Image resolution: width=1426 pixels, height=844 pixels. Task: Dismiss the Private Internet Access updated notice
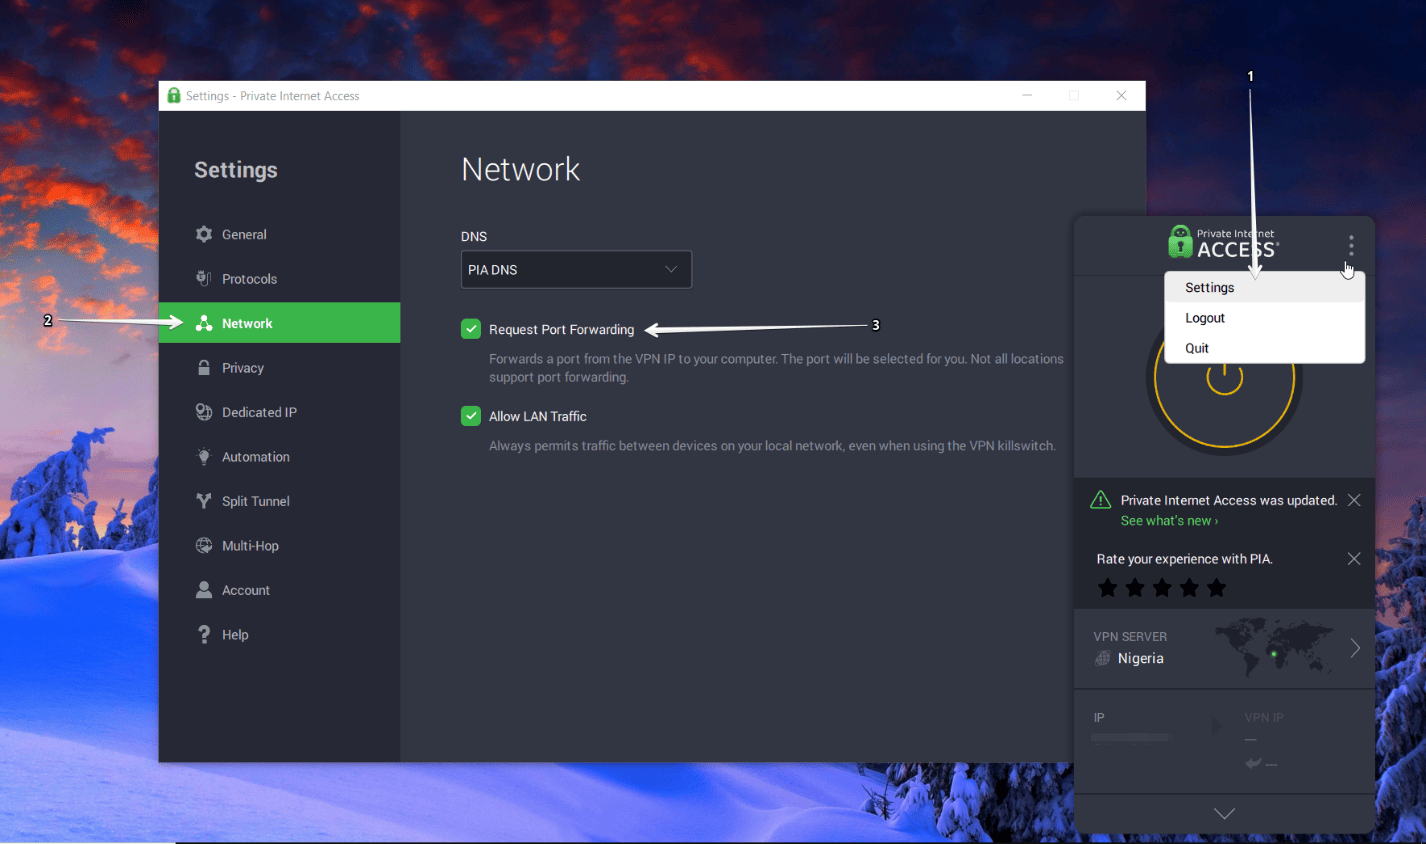point(1354,500)
